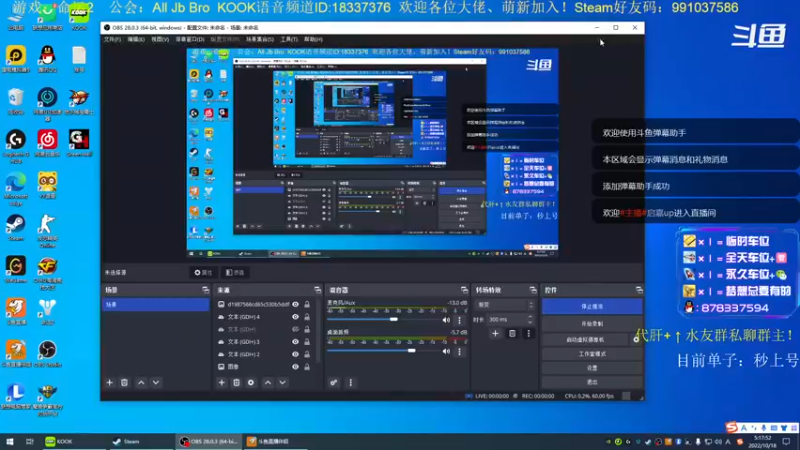Open source 属性 properties button above docks
800x450 pixels.
click(203, 272)
